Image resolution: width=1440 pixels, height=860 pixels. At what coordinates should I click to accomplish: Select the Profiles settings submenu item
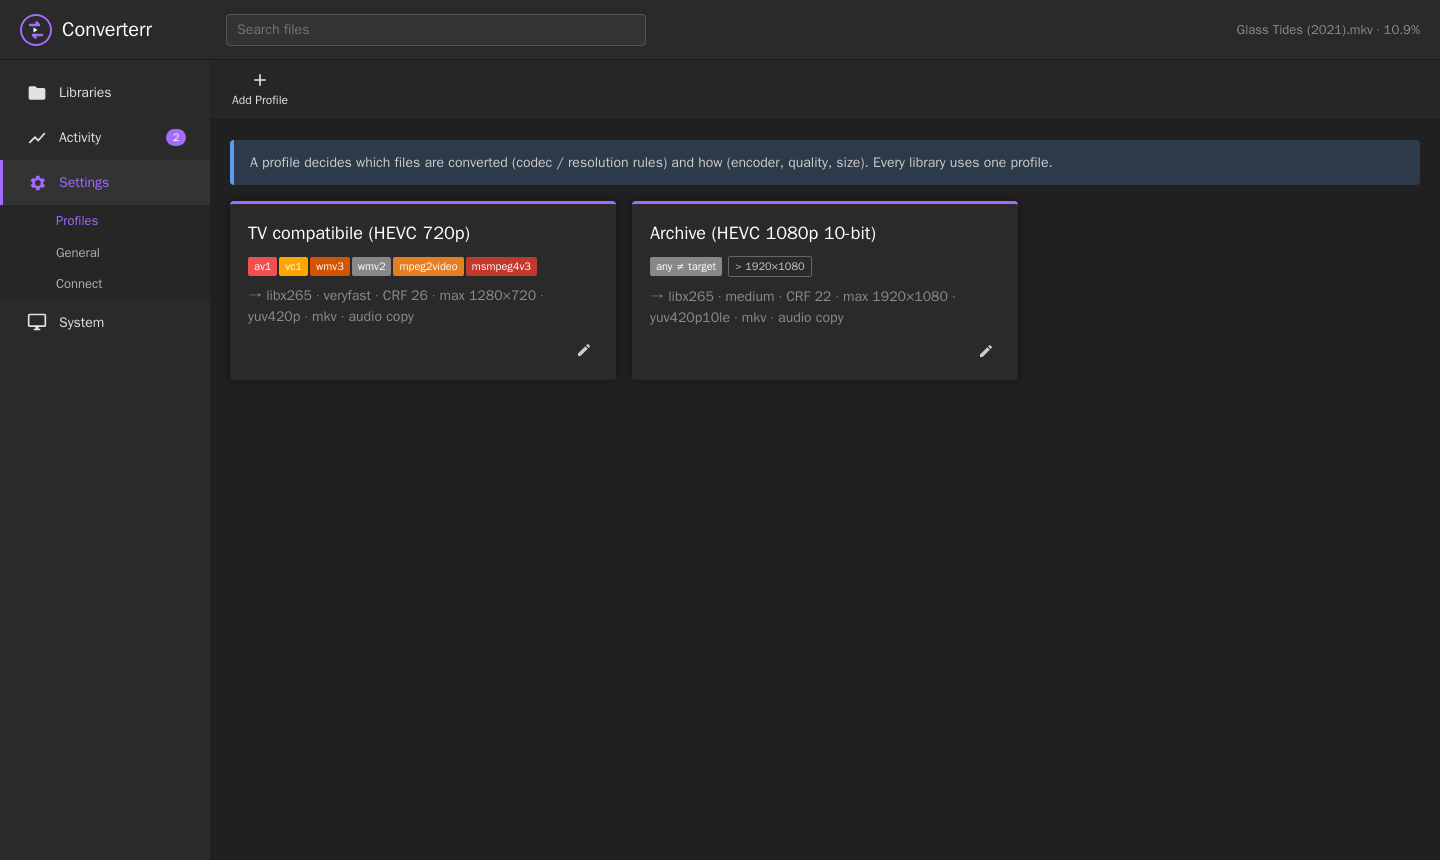[77, 221]
